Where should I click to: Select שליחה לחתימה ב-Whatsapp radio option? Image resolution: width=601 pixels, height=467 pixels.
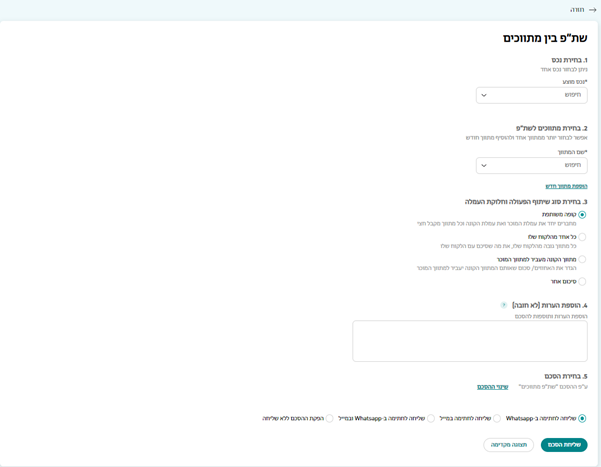click(582, 418)
